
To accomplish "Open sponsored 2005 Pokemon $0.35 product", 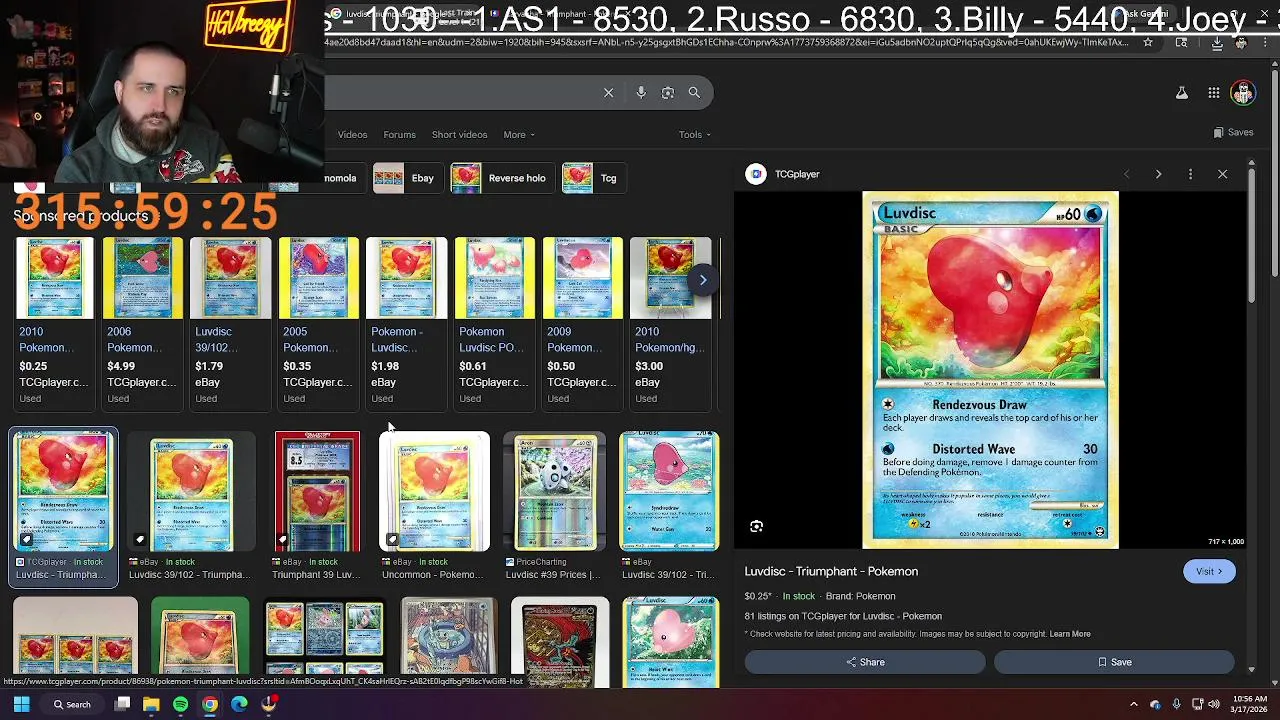I will pos(318,322).
